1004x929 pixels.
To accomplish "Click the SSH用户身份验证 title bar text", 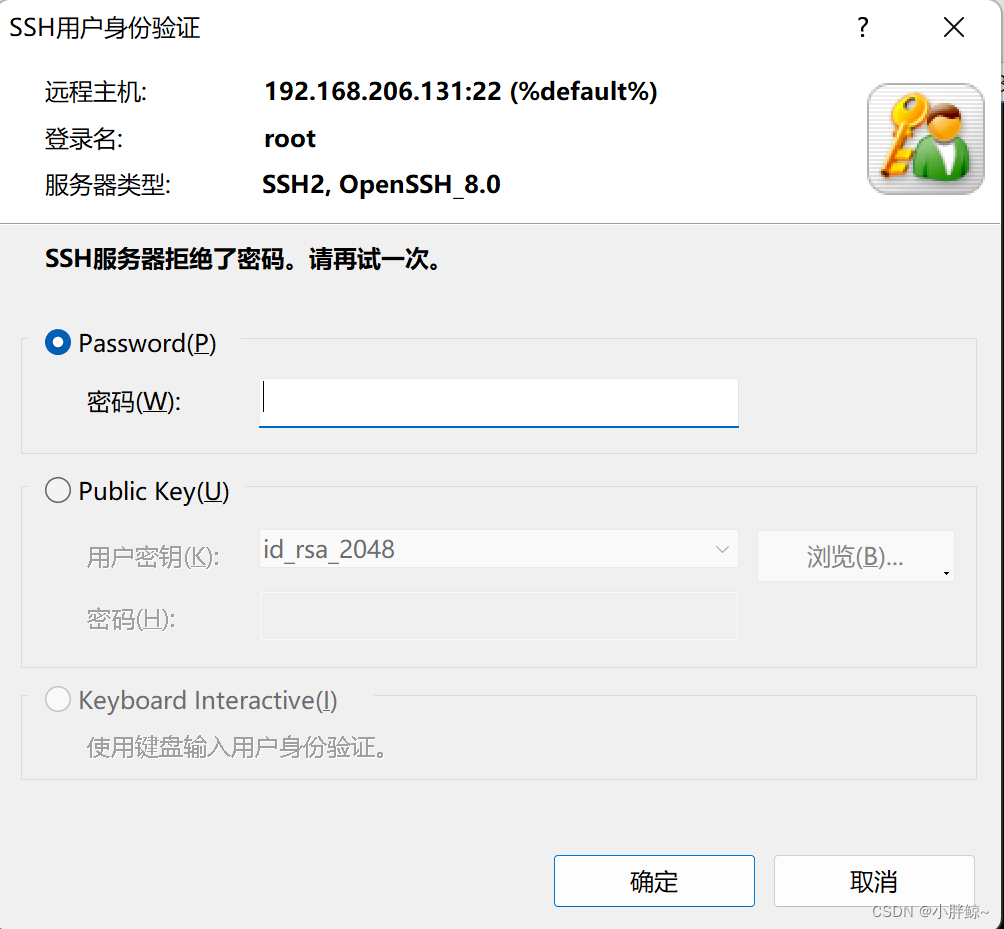I will point(105,28).
